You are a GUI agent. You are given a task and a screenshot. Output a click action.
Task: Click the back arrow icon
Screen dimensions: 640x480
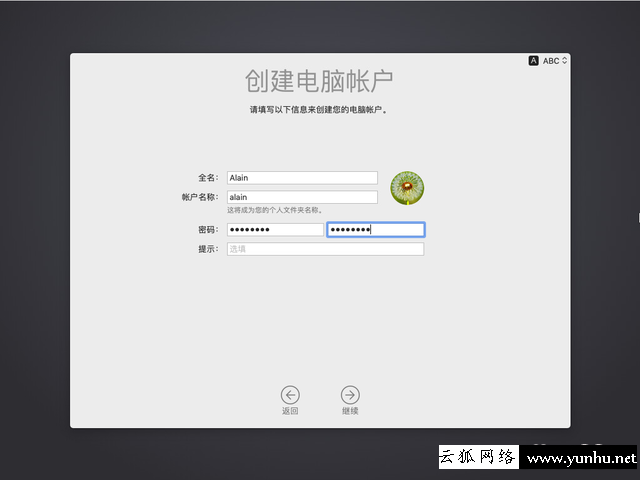[x=290, y=395]
